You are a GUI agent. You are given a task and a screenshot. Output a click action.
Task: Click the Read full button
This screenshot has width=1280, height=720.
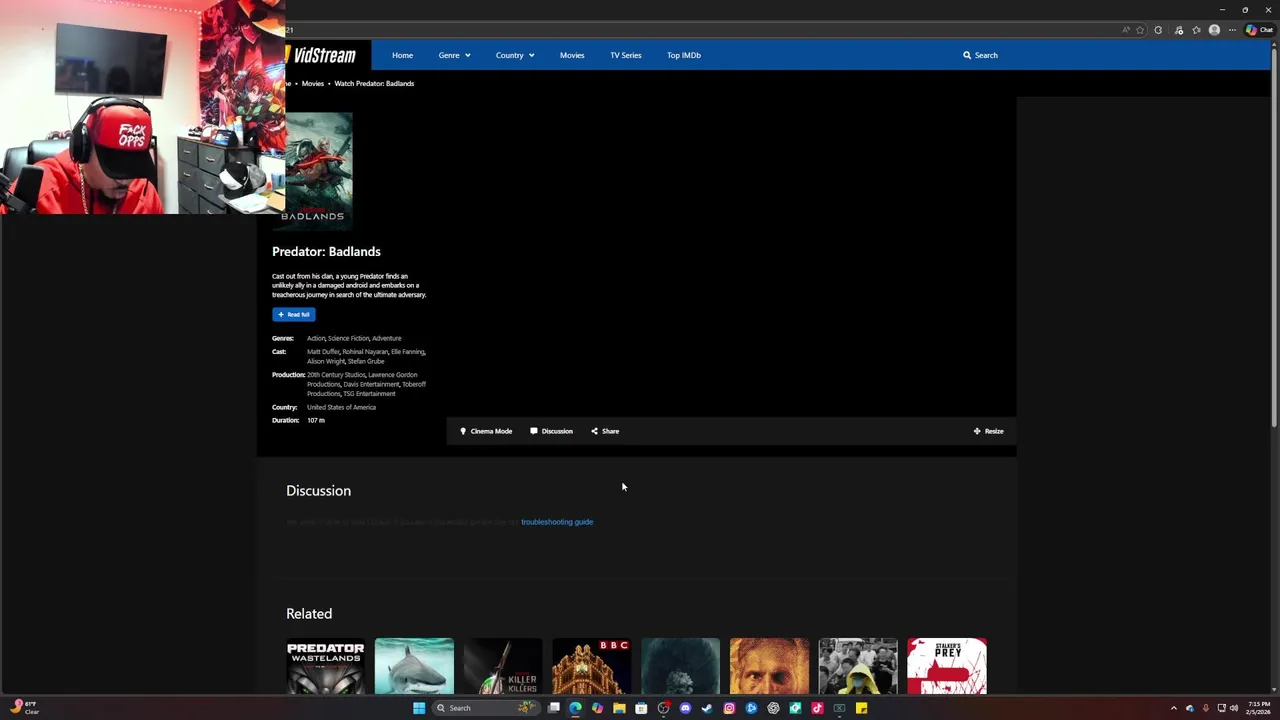coord(294,314)
